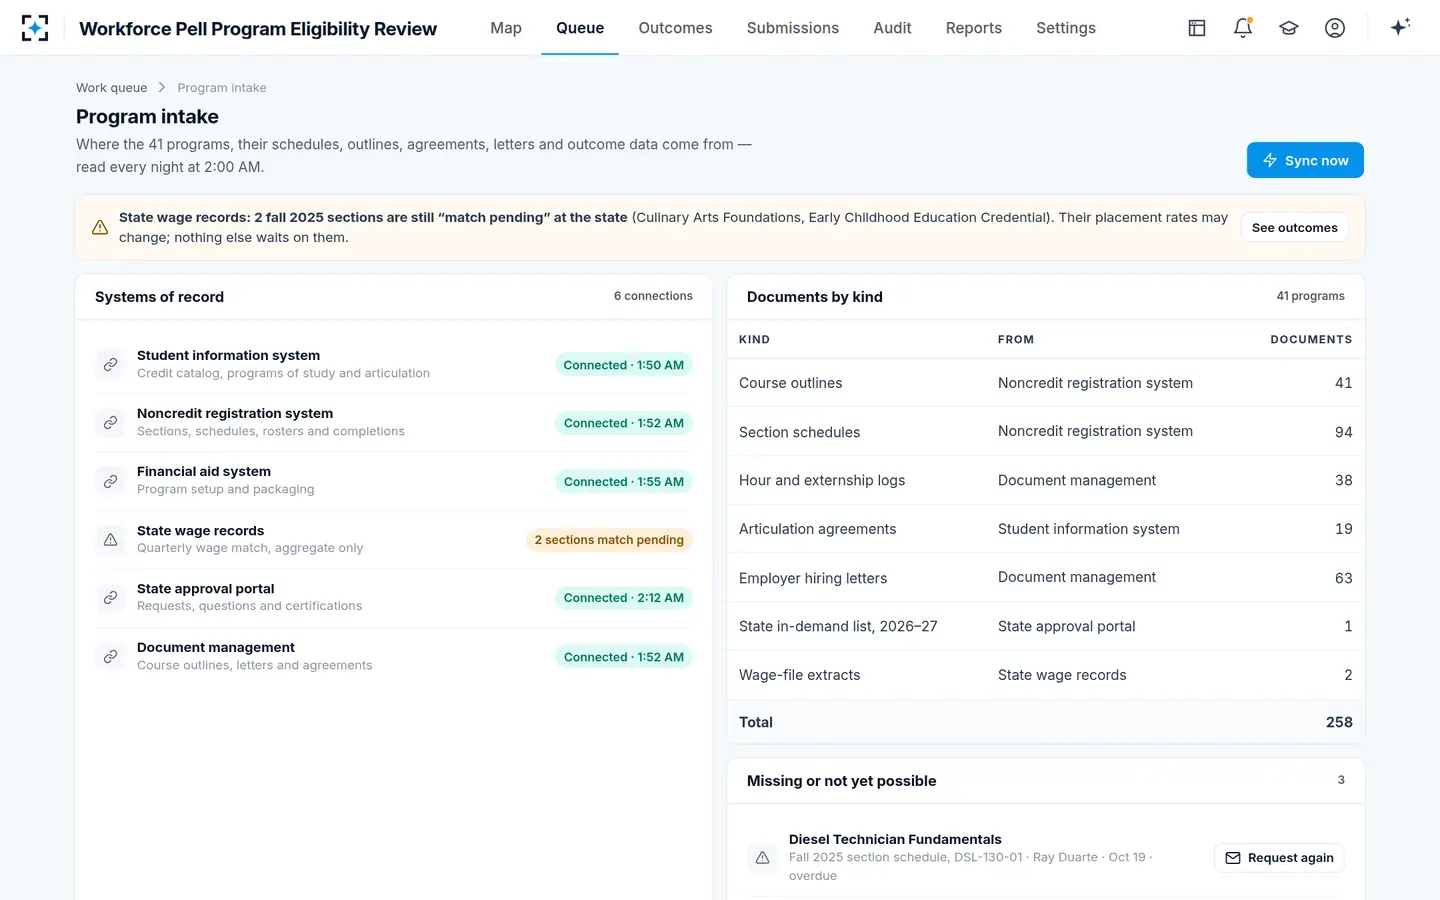Click the '6 connections' count
Image resolution: width=1440 pixels, height=900 pixels.
[x=653, y=296]
